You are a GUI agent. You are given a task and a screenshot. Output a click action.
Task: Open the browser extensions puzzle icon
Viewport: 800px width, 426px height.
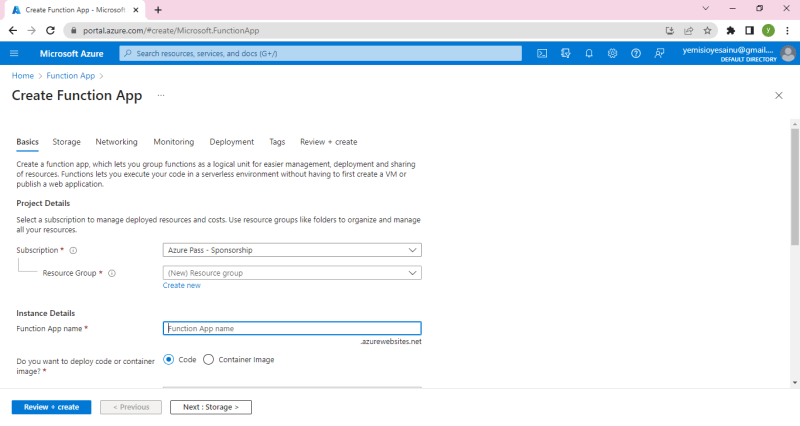(x=731, y=31)
